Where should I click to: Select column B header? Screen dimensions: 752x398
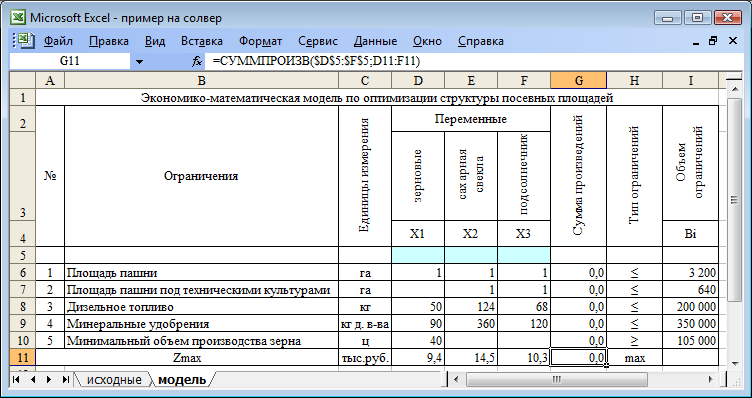[201, 80]
